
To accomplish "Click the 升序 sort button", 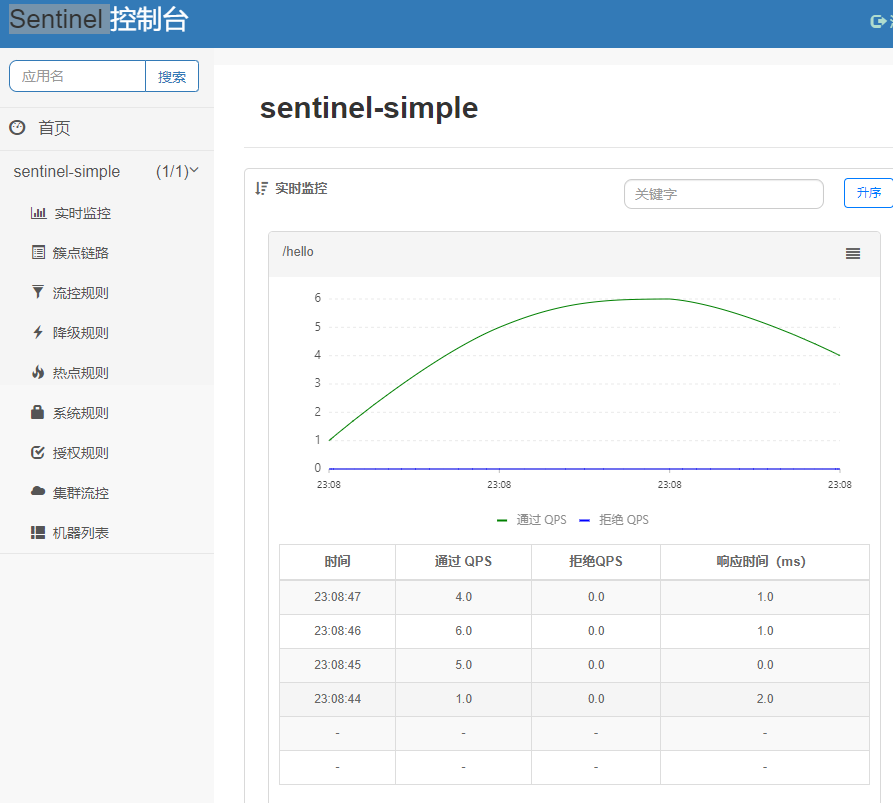I will click(869, 193).
